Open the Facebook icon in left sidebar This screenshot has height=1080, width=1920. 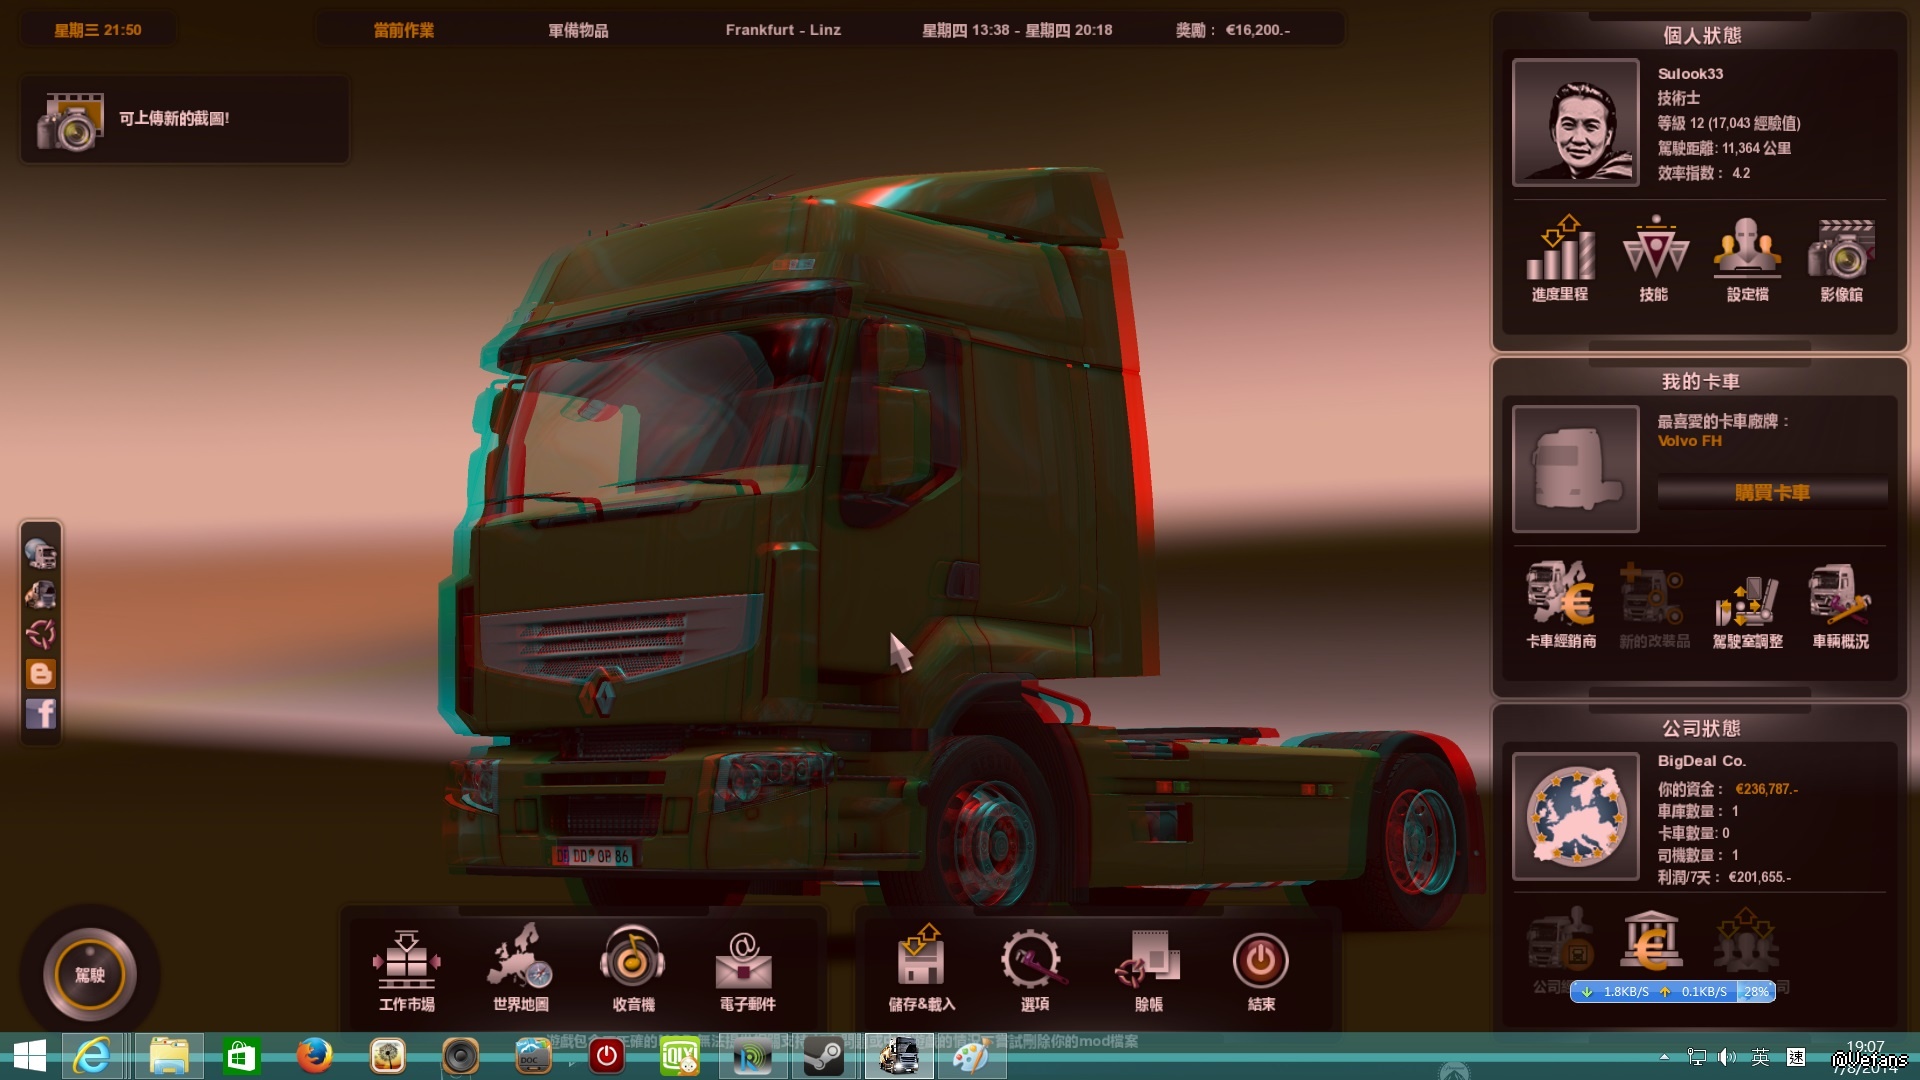tap(41, 714)
